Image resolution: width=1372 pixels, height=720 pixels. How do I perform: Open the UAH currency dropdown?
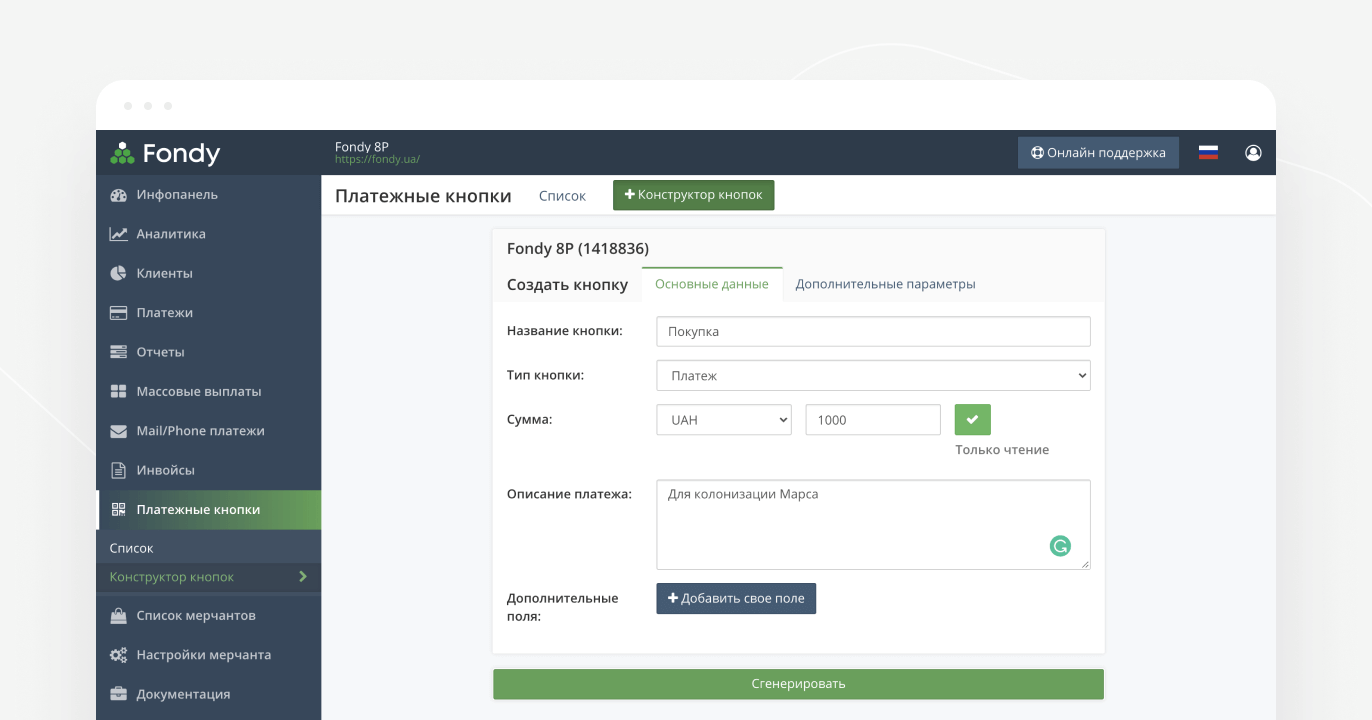tap(724, 420)
